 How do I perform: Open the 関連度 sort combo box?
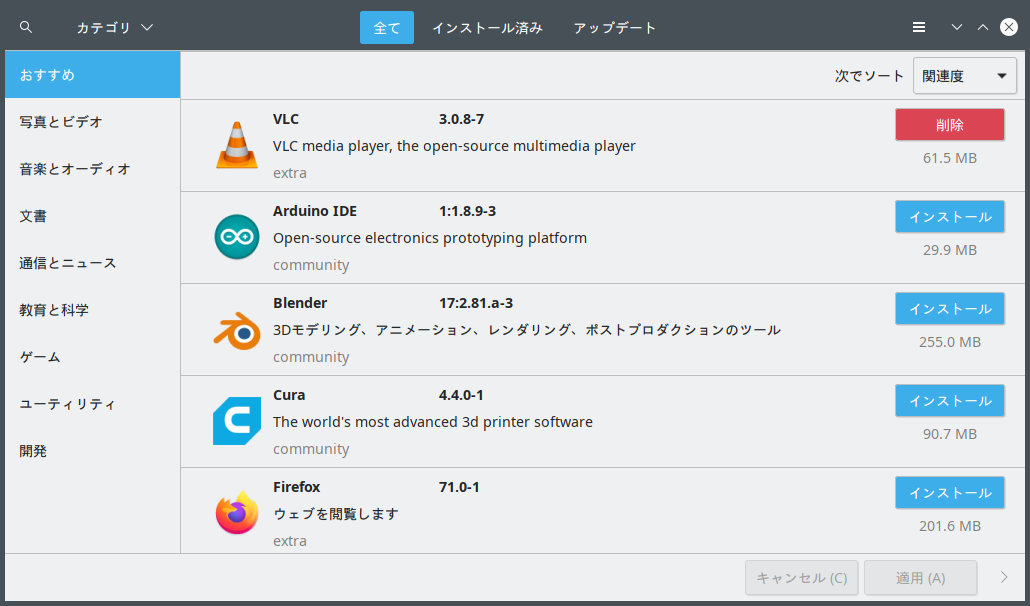tap(964, 76)
